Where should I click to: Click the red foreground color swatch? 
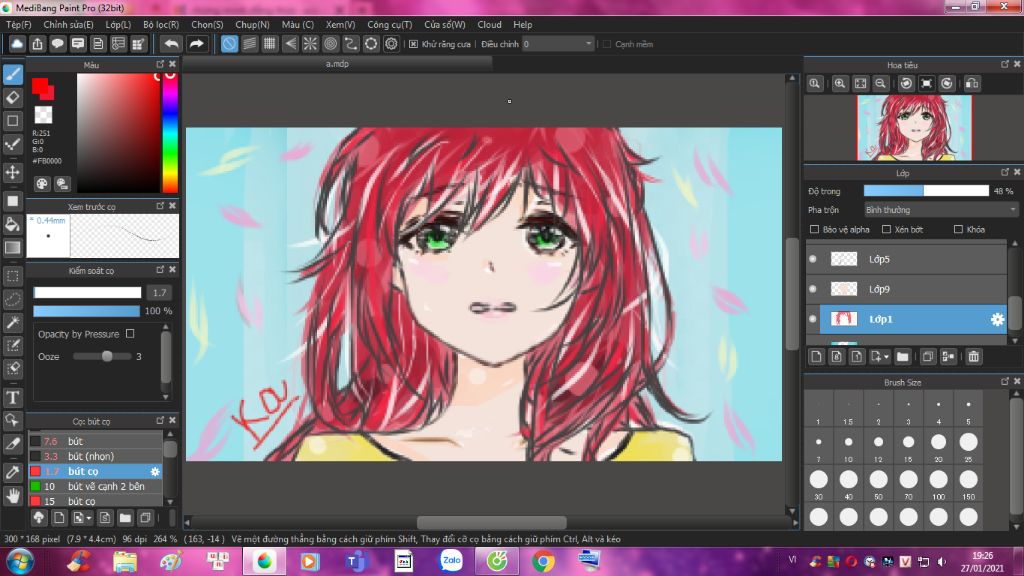point(41,86)
